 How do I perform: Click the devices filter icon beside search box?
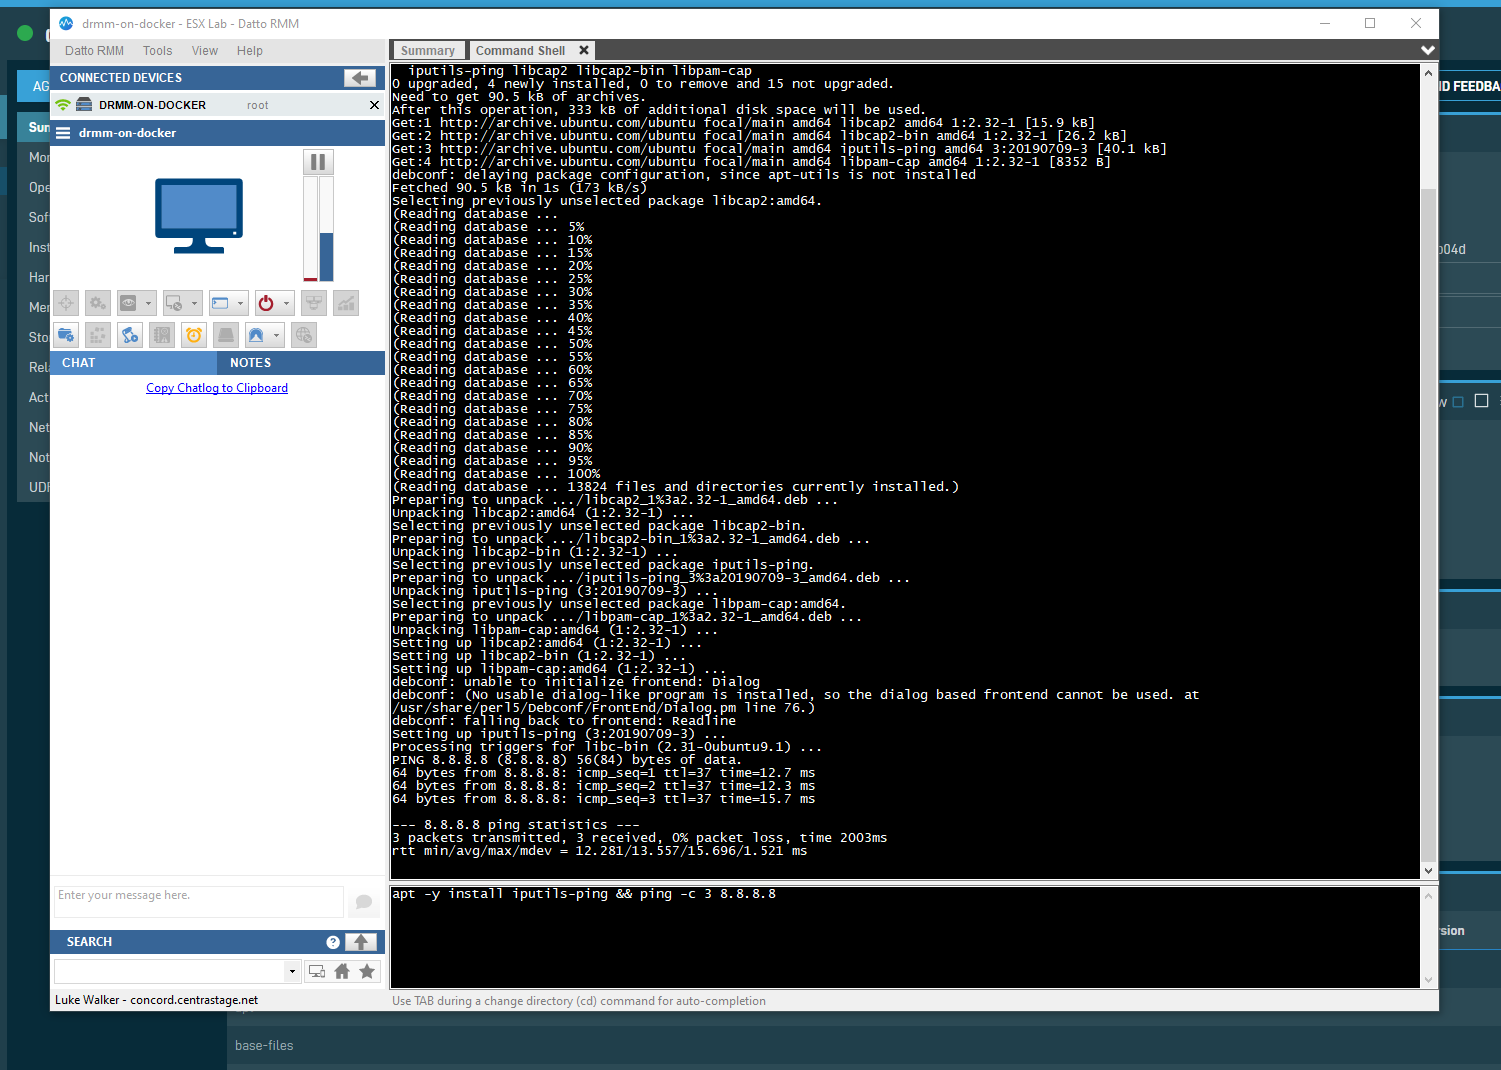click(x=317, y=971)
